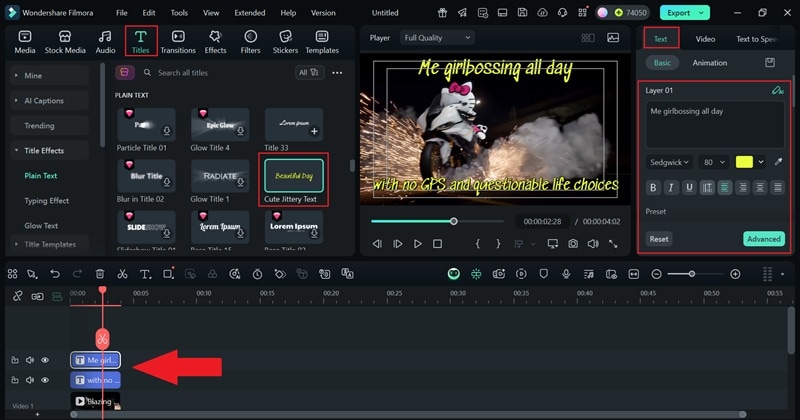Open the Effects tab
Viewport: 800px width, 420px height.
215,42
